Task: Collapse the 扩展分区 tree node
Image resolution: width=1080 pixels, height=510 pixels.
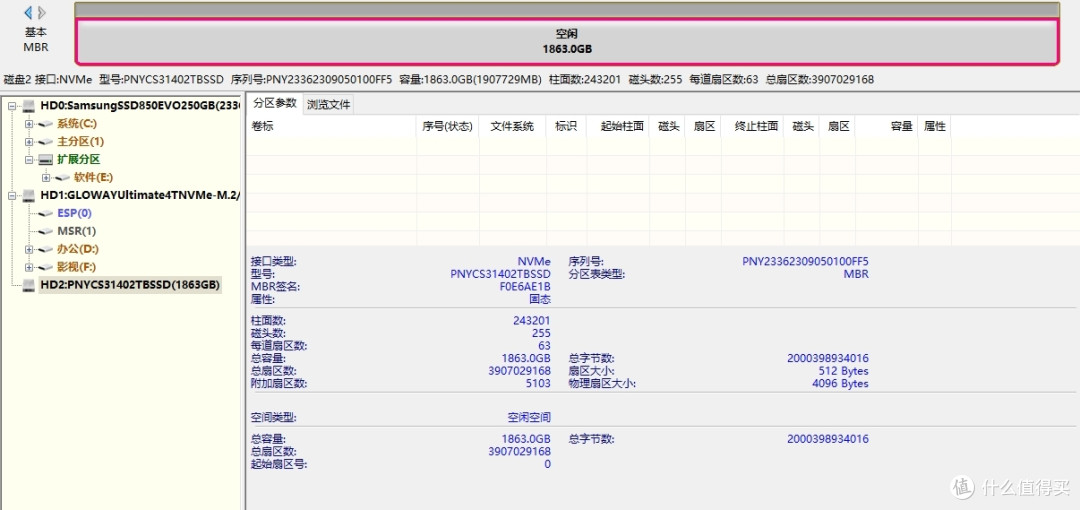Action: pos(29,160)
